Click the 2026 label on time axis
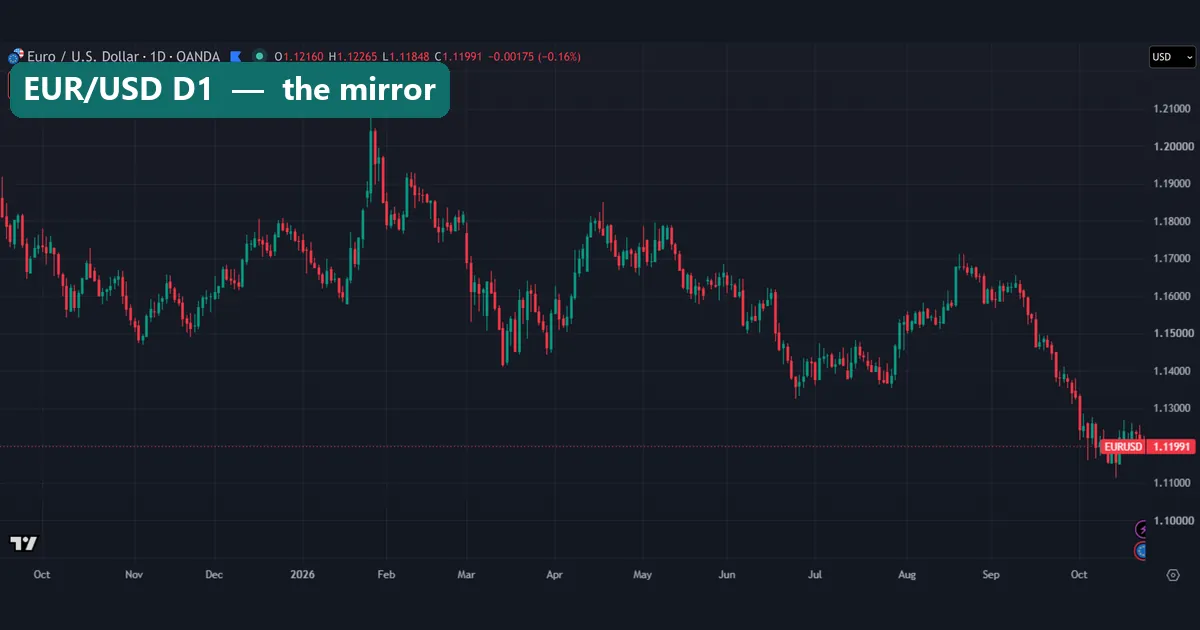This screenshot has width=1200, height=630. click(302, 575)
